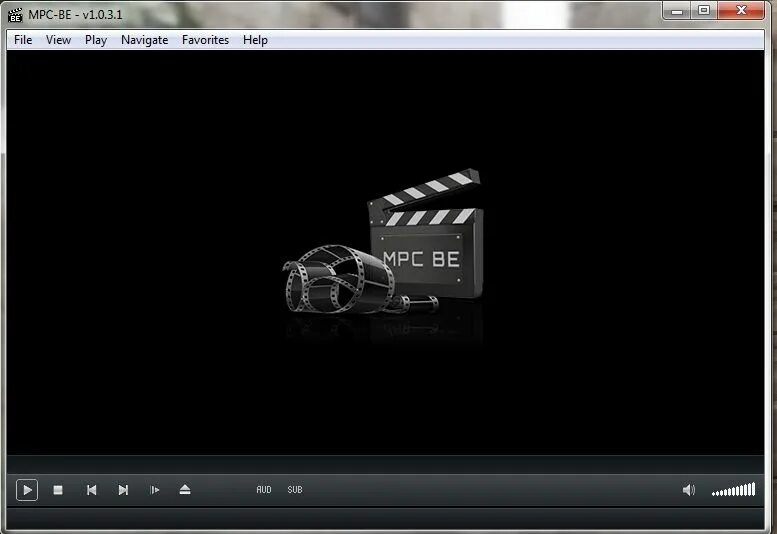Screen dimensions: 777x534
Task: Click the seek bar above the playback controls
Action: coord(385,465)
